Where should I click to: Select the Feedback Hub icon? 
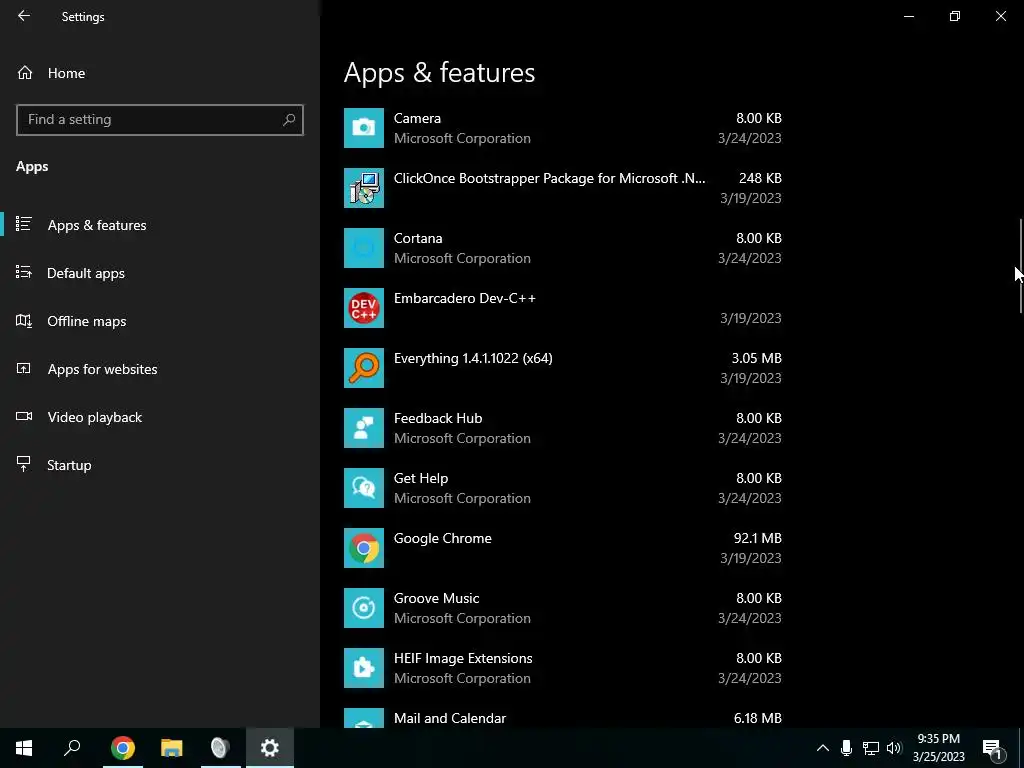[x=364, y=428]
